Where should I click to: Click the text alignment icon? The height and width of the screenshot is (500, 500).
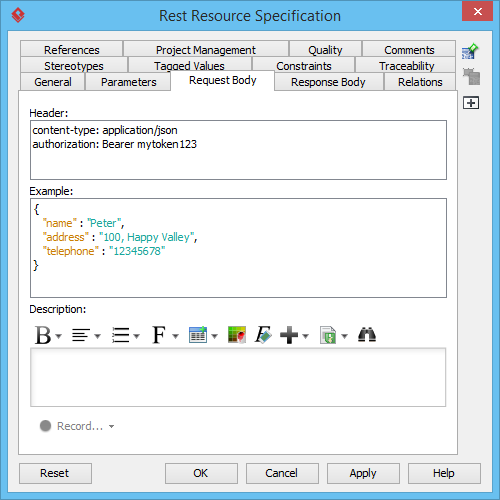81,335
